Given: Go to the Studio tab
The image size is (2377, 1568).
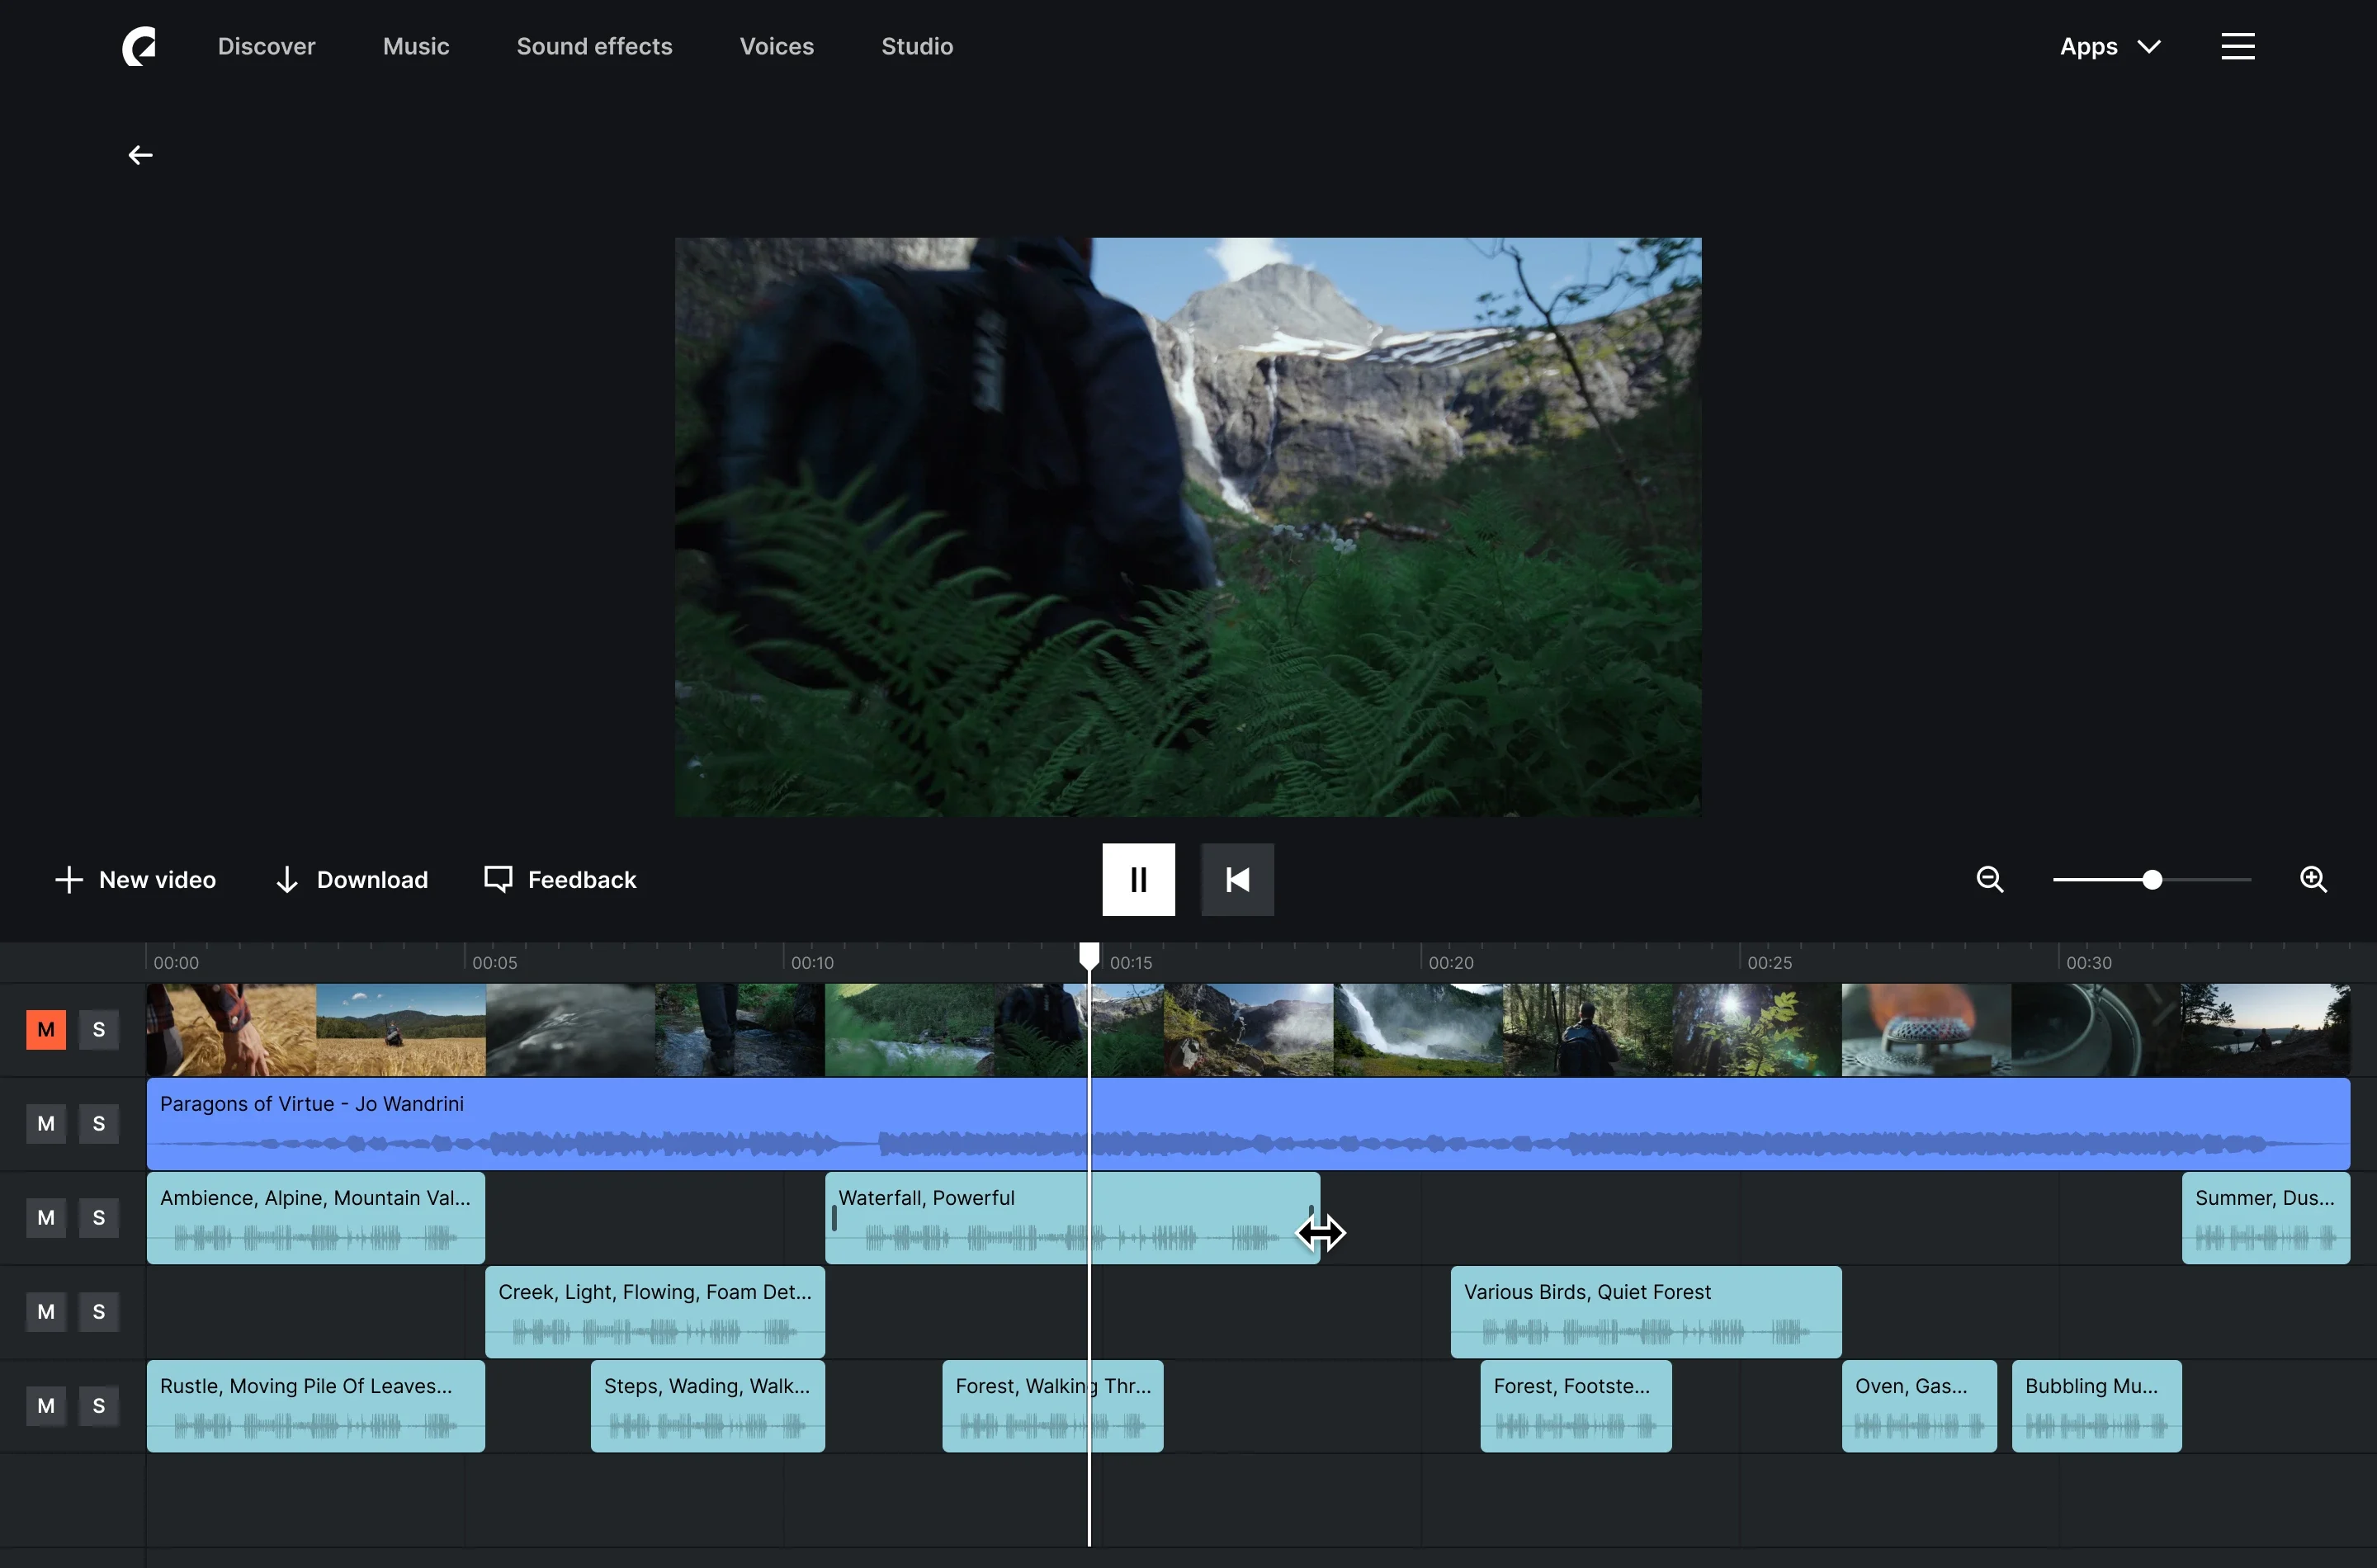Looking at the screenshot, I should [x=916, y=46].
